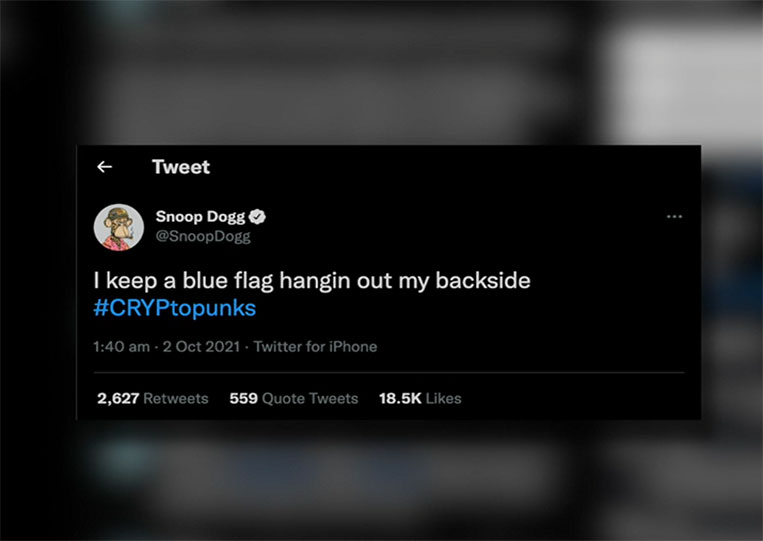Click the word Likes in stats row
763x541 pixels.
click(443, 398)
